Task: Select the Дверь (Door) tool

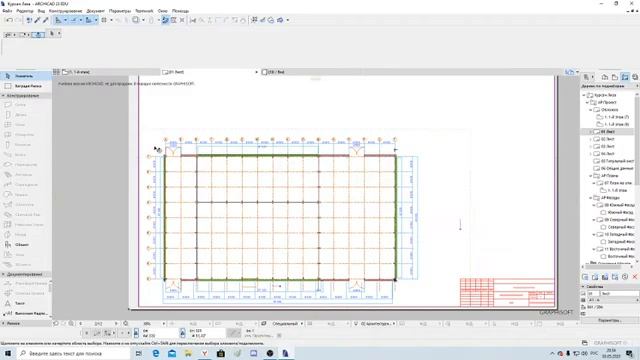Action: [x=25, y=115]
